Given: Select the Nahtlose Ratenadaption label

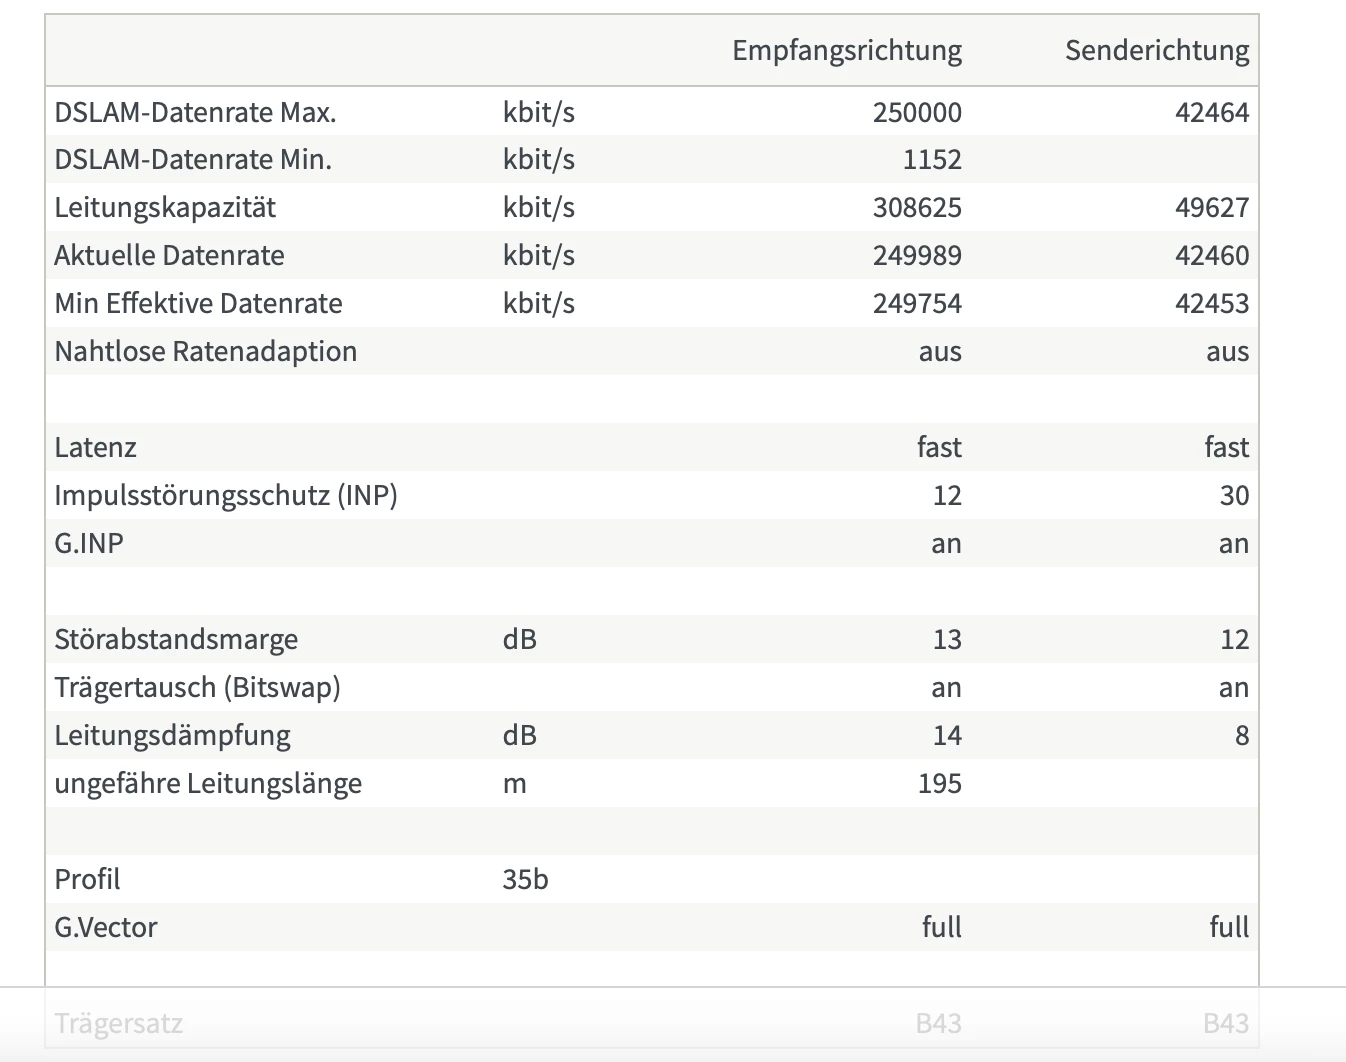Looking at the screenshot, I should 205,352.
